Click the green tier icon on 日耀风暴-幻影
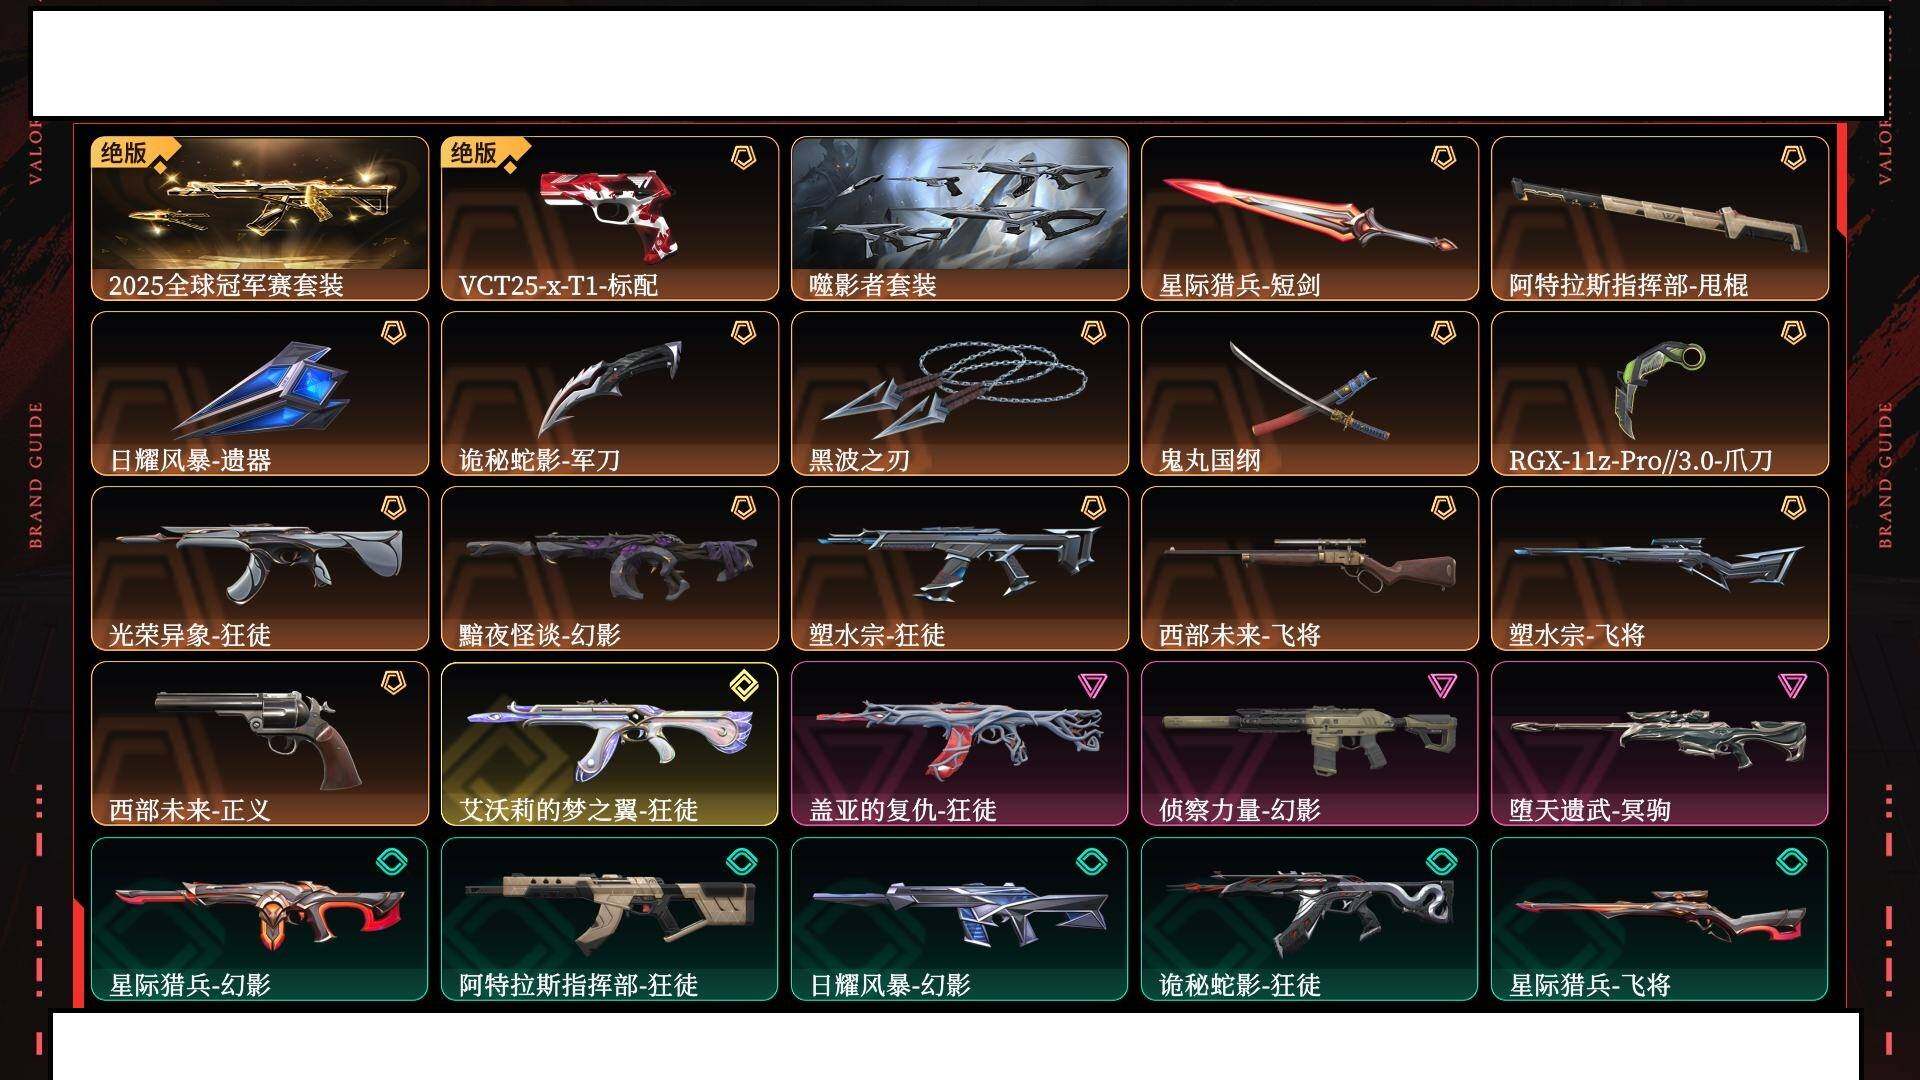Image resolution: width=1920 pixels, height=1080 pixels. coord(1091,861)
